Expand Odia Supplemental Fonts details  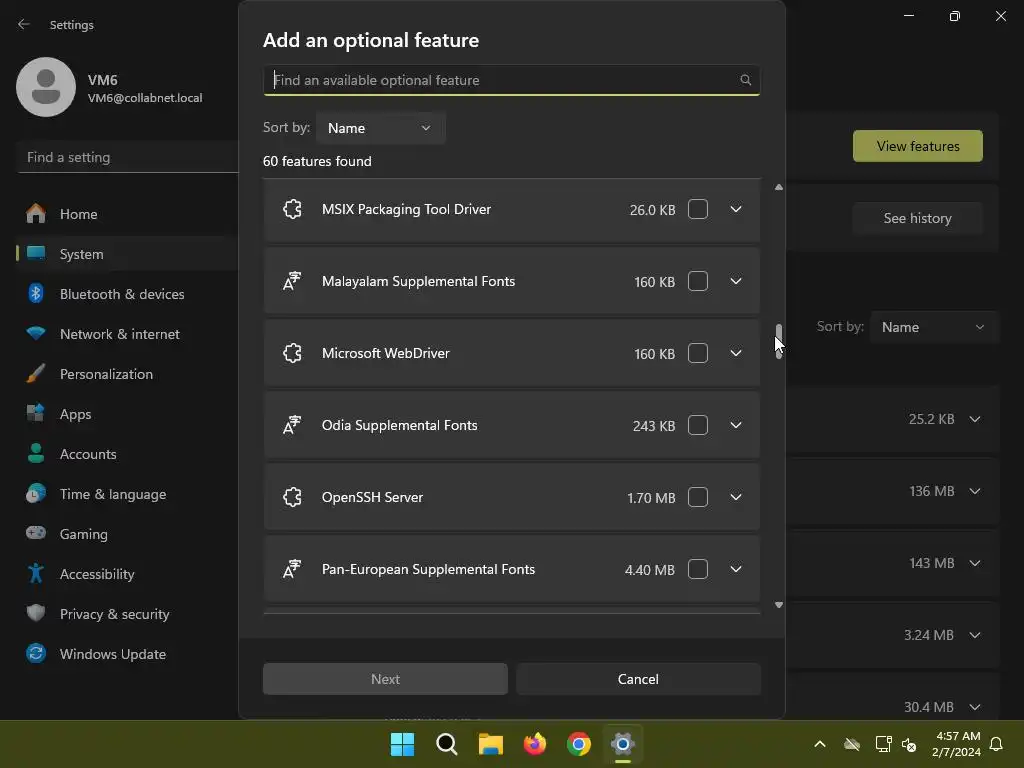pyautogui.click(x=735, y=425)
